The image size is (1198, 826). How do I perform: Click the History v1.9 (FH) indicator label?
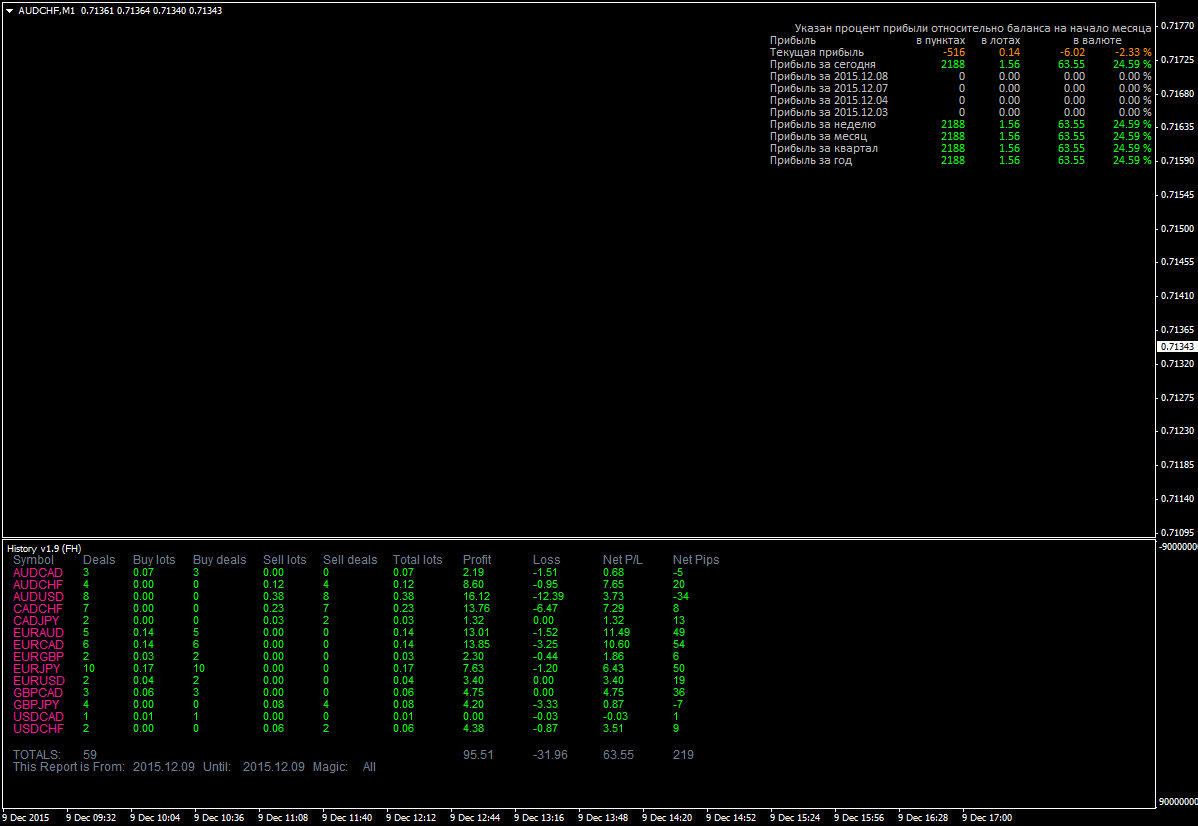coord(44,549)
